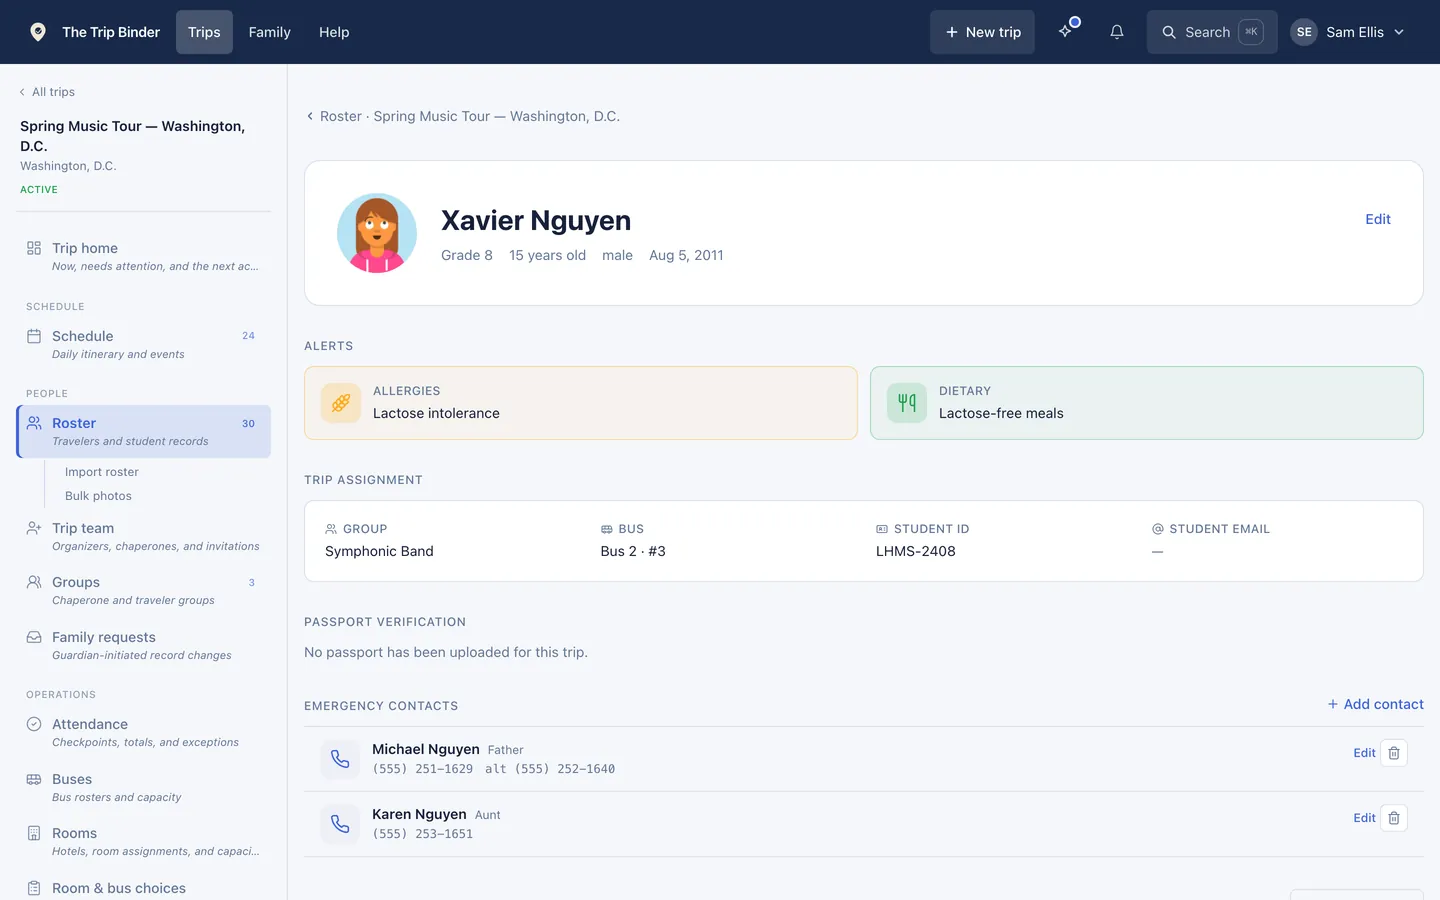The height and width of the screenshot is (900, 1440).
Task: Delete Michael Nguyen emergency contact
Action: pyautogui.click(x=1394, y=753)
